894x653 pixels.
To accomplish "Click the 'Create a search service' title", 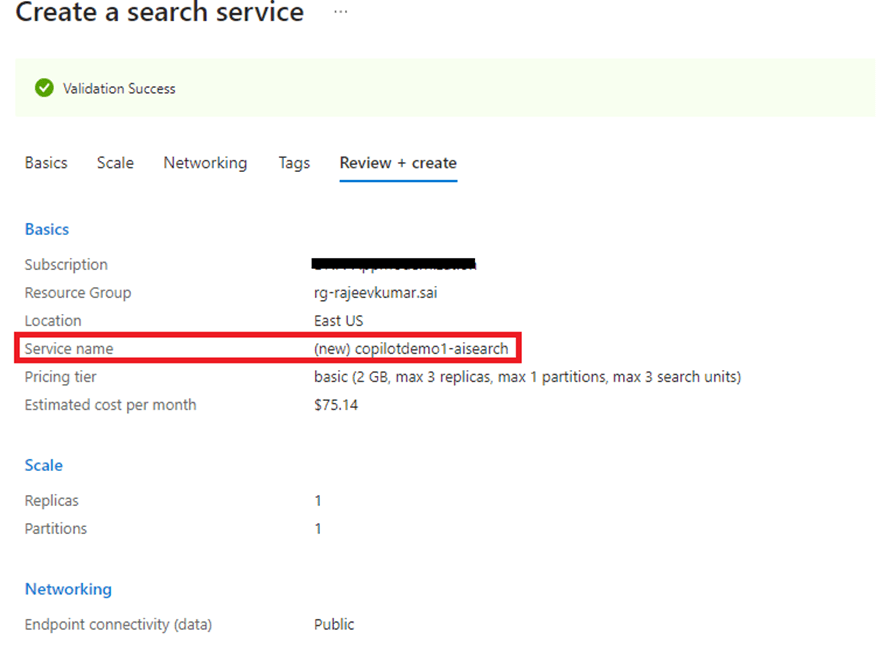I will [x=160, y=12].
